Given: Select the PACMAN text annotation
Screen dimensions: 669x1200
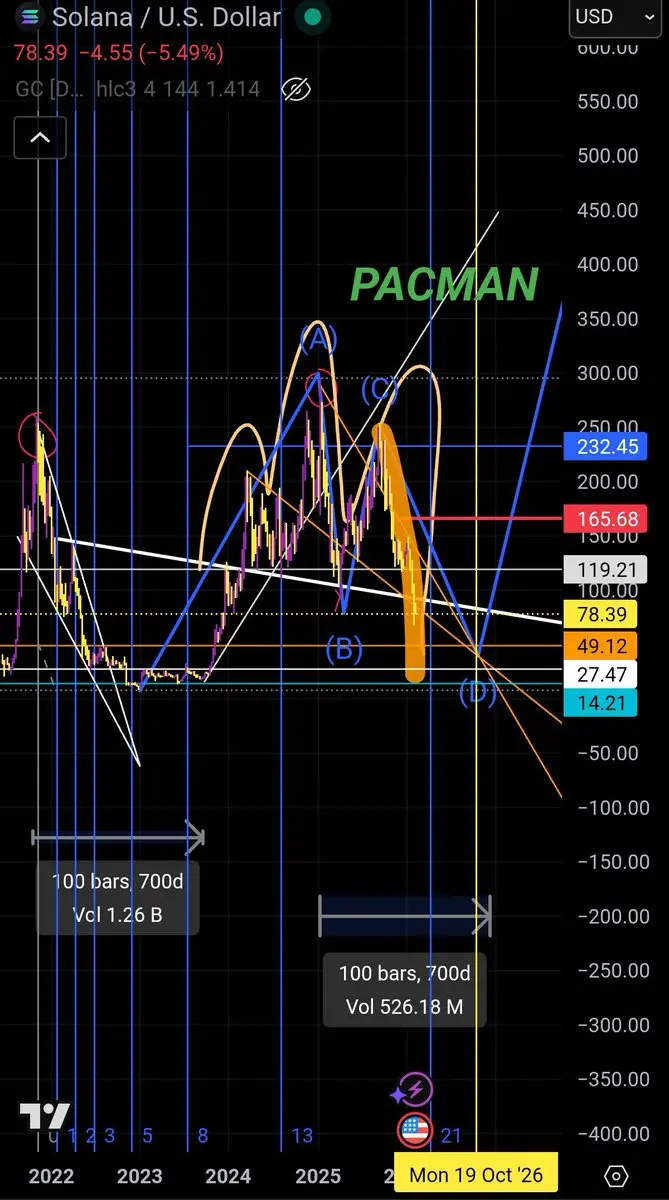Looking at the screenshot, I should pyautogui.click(x=445, y=285).
